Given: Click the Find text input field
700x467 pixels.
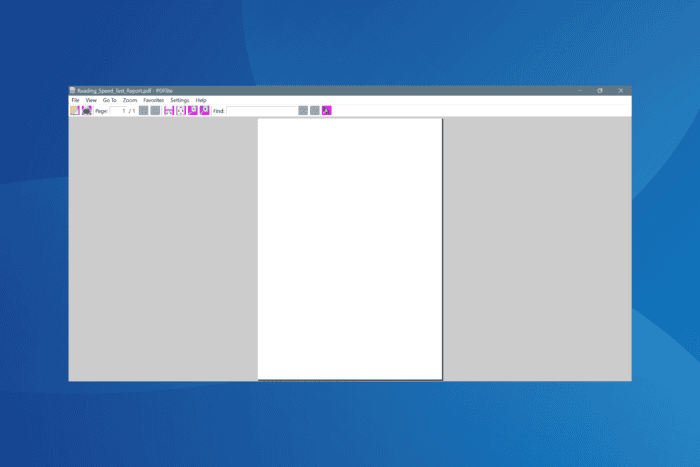Looking at the screenshot, I should (262, 111).
